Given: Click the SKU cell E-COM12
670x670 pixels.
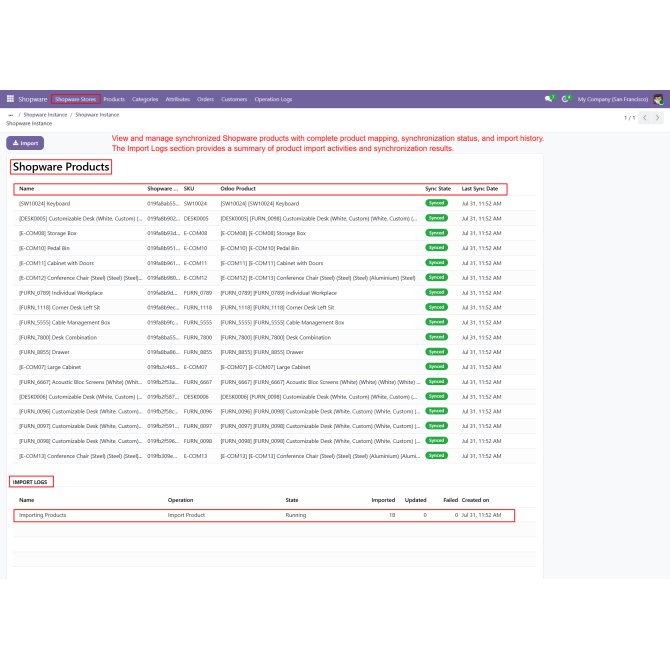Looking at the screenshot, I should click(x=195, y=278).
